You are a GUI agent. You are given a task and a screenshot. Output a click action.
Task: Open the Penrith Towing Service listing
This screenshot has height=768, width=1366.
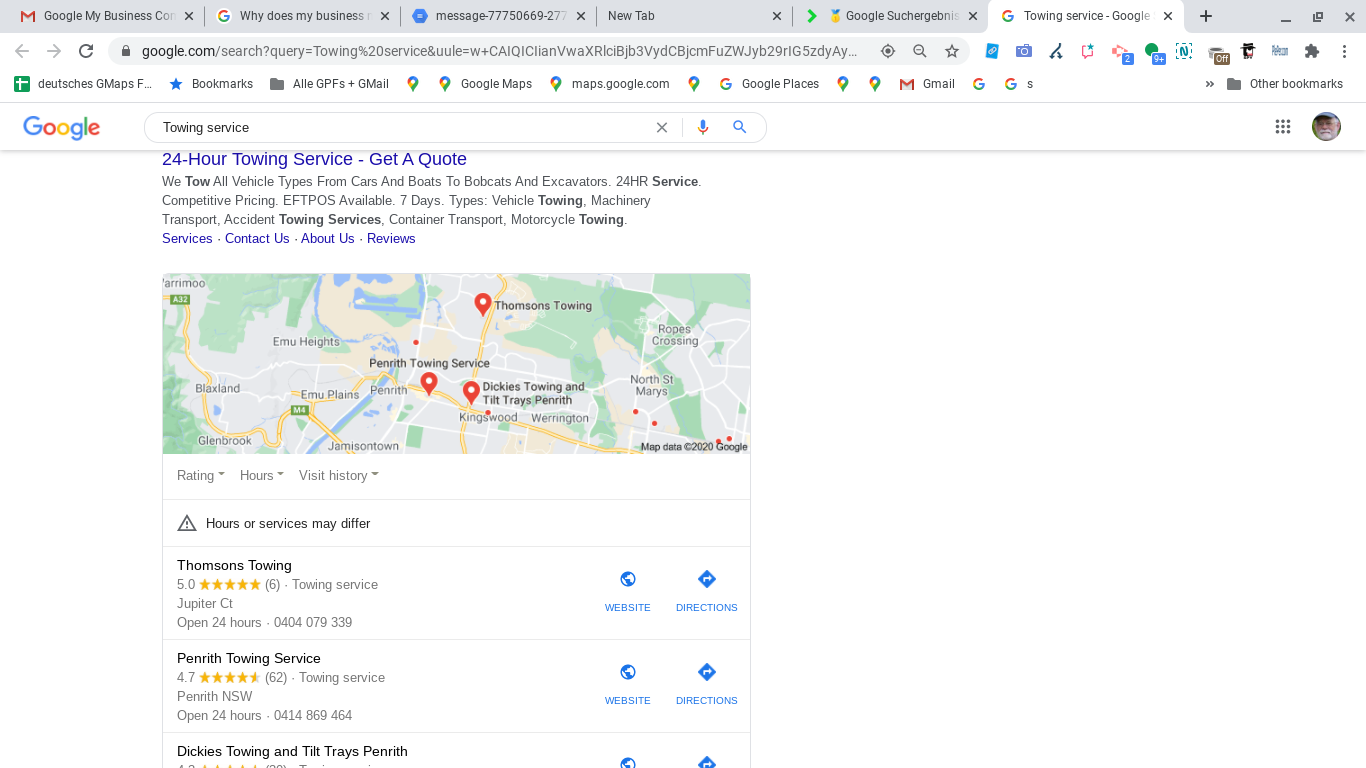click(249, 658)
